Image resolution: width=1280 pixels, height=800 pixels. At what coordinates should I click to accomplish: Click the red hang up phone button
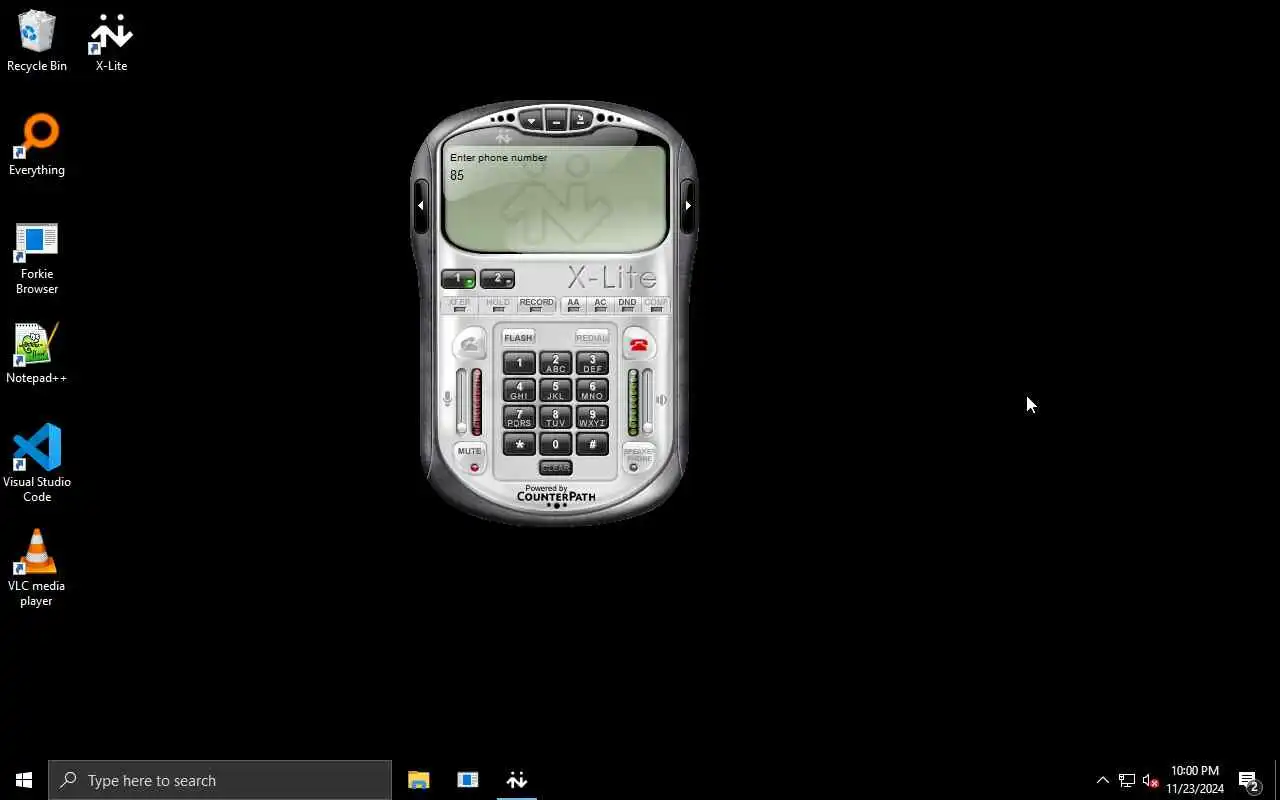point(639,345)
